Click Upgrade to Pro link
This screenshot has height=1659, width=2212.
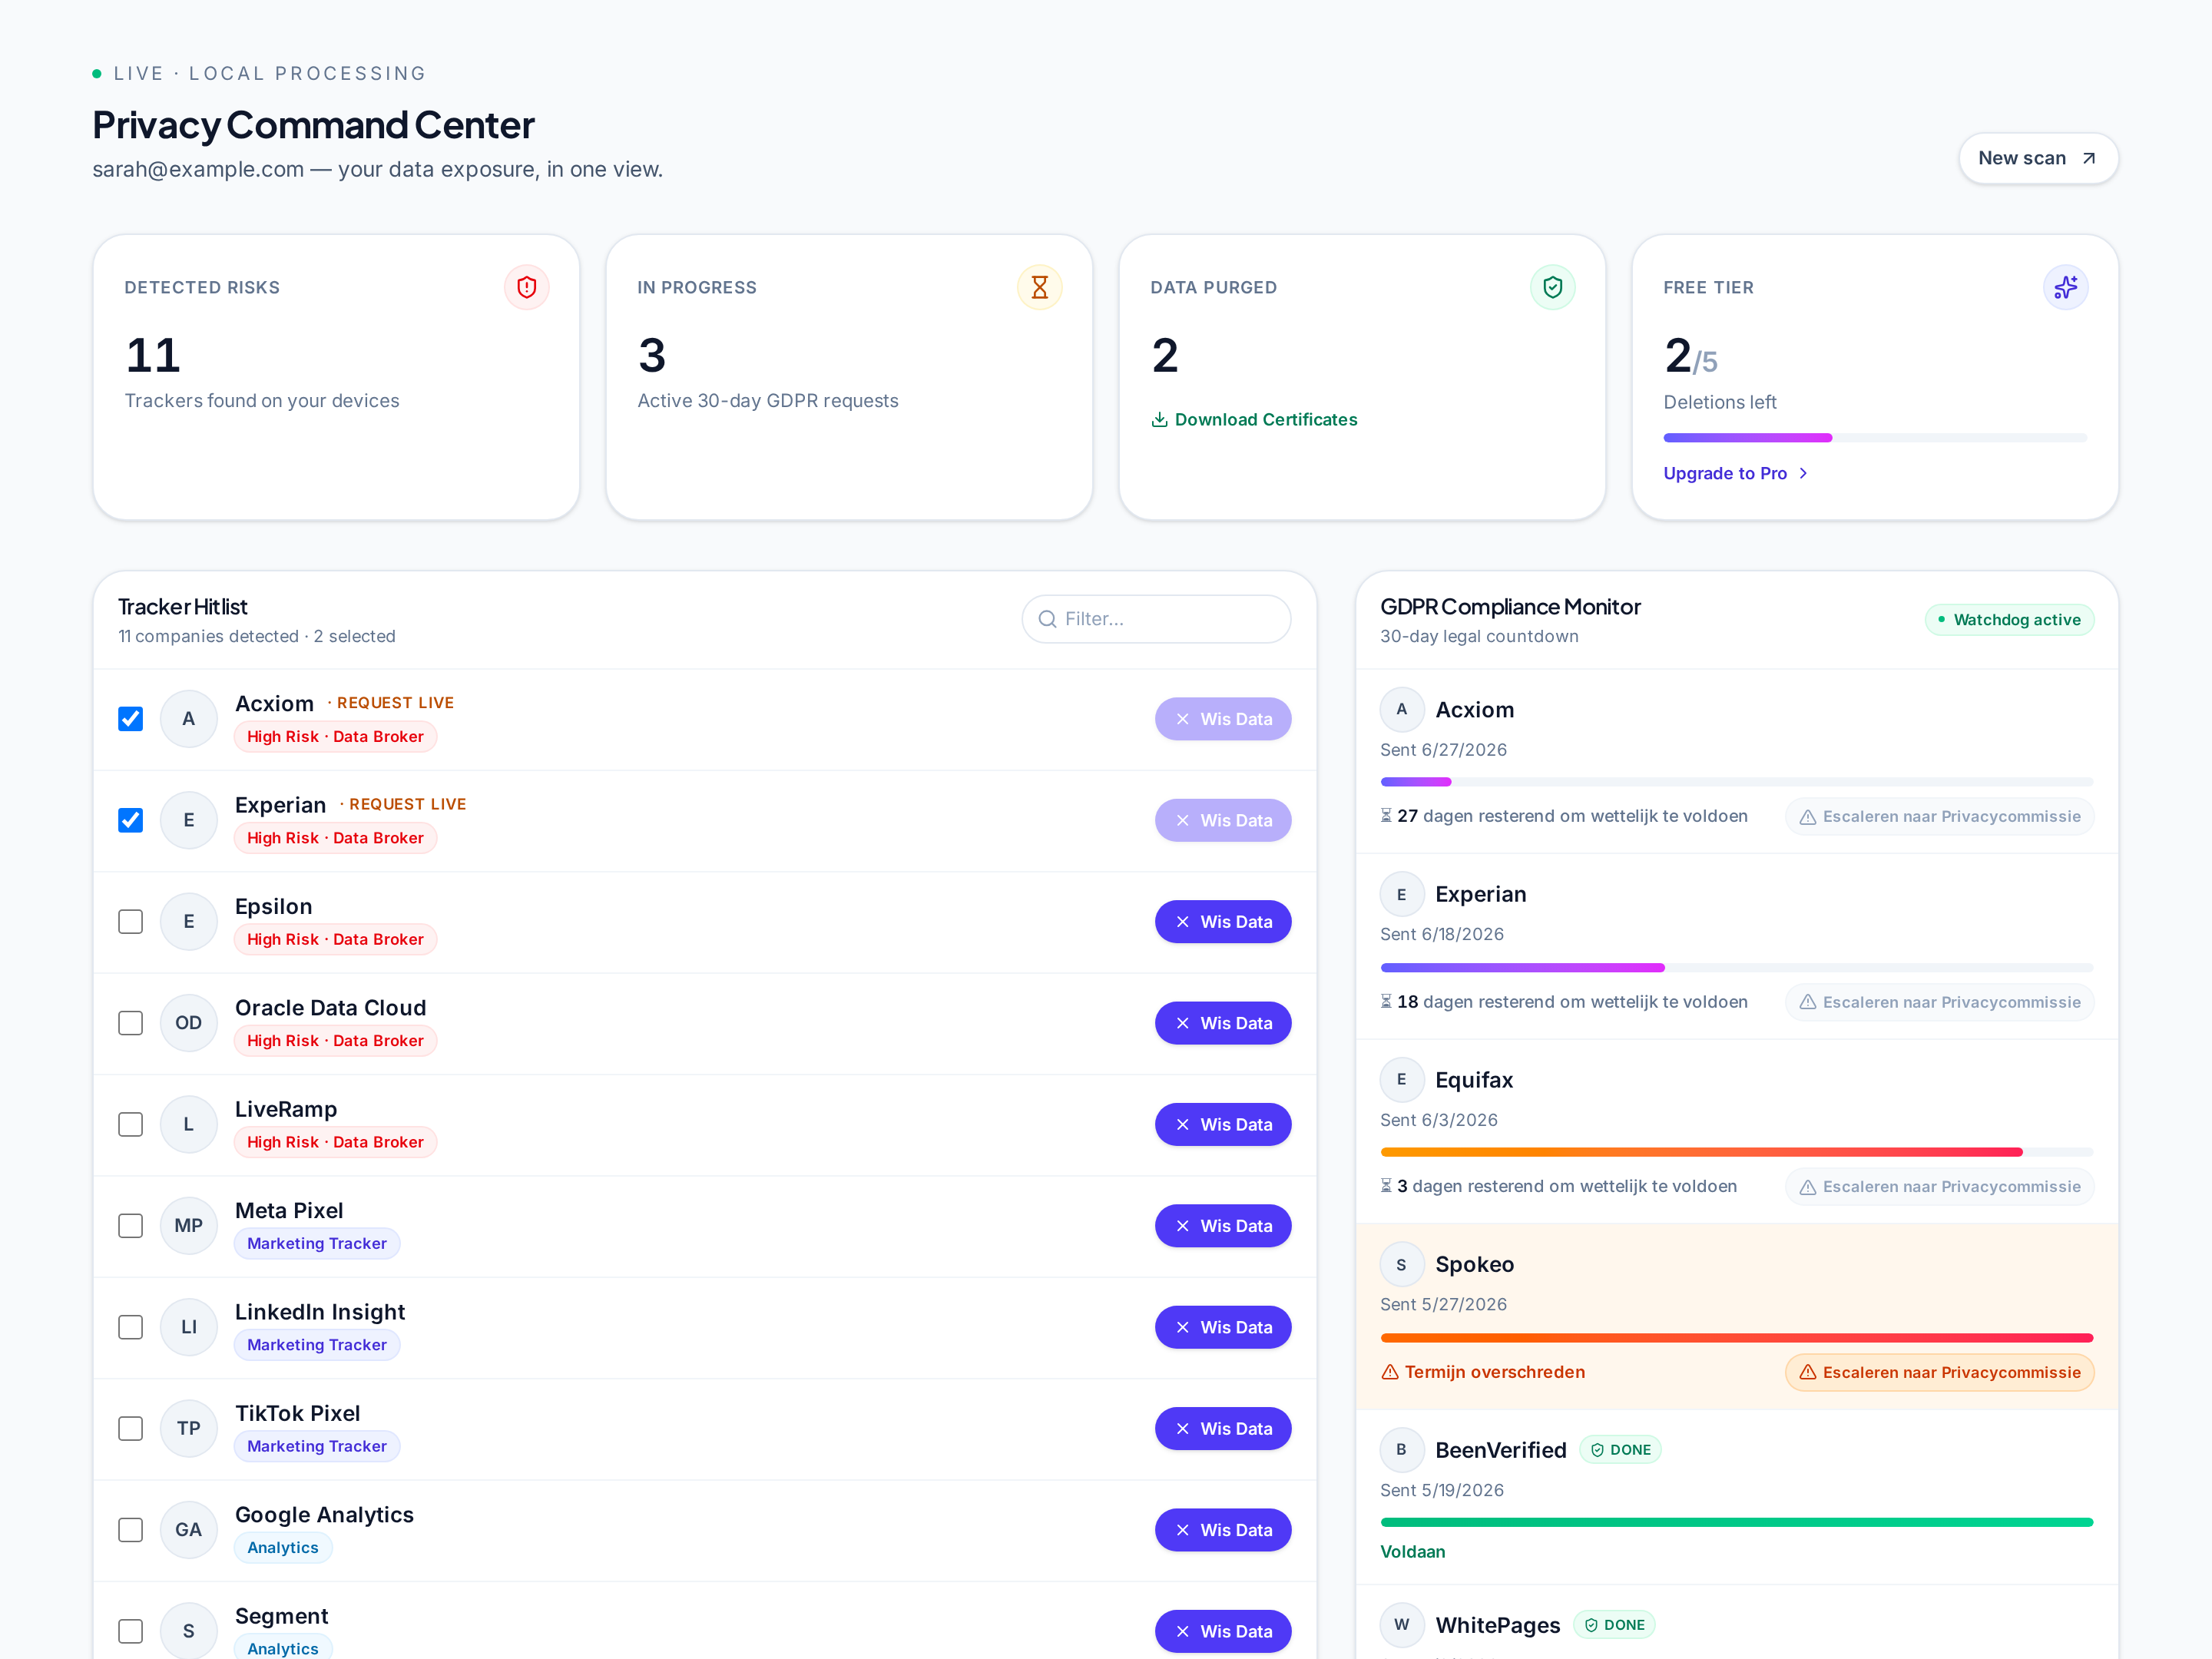[x=1736, y=474]
